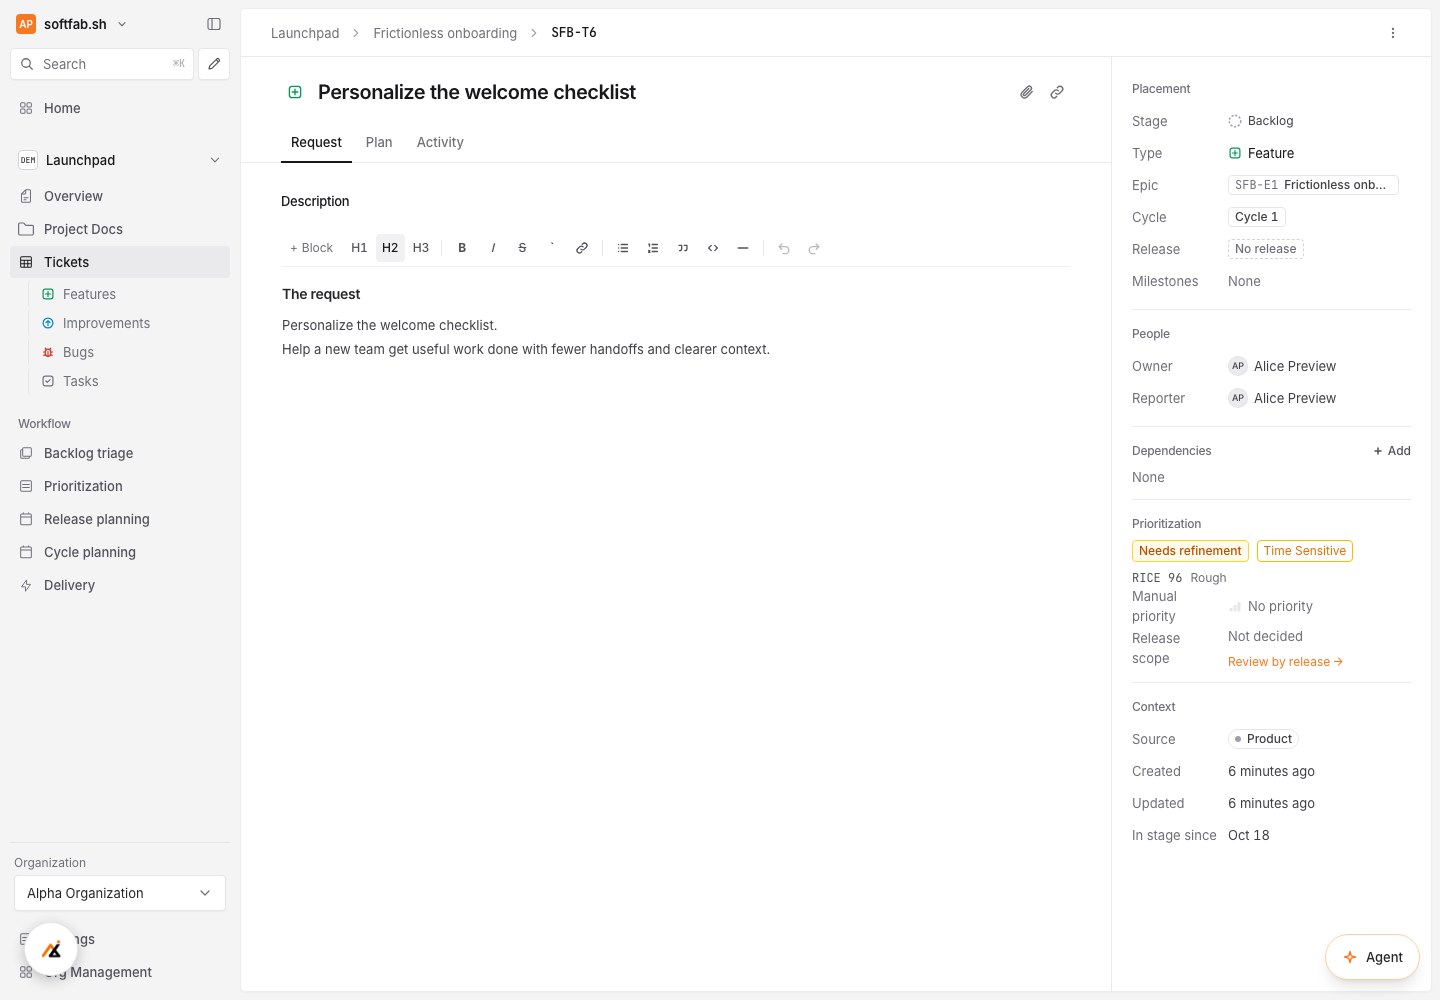This screenshot has height=1000, width=1440.
Task: Insert a bulleted list
Action: tap(623, 248)
